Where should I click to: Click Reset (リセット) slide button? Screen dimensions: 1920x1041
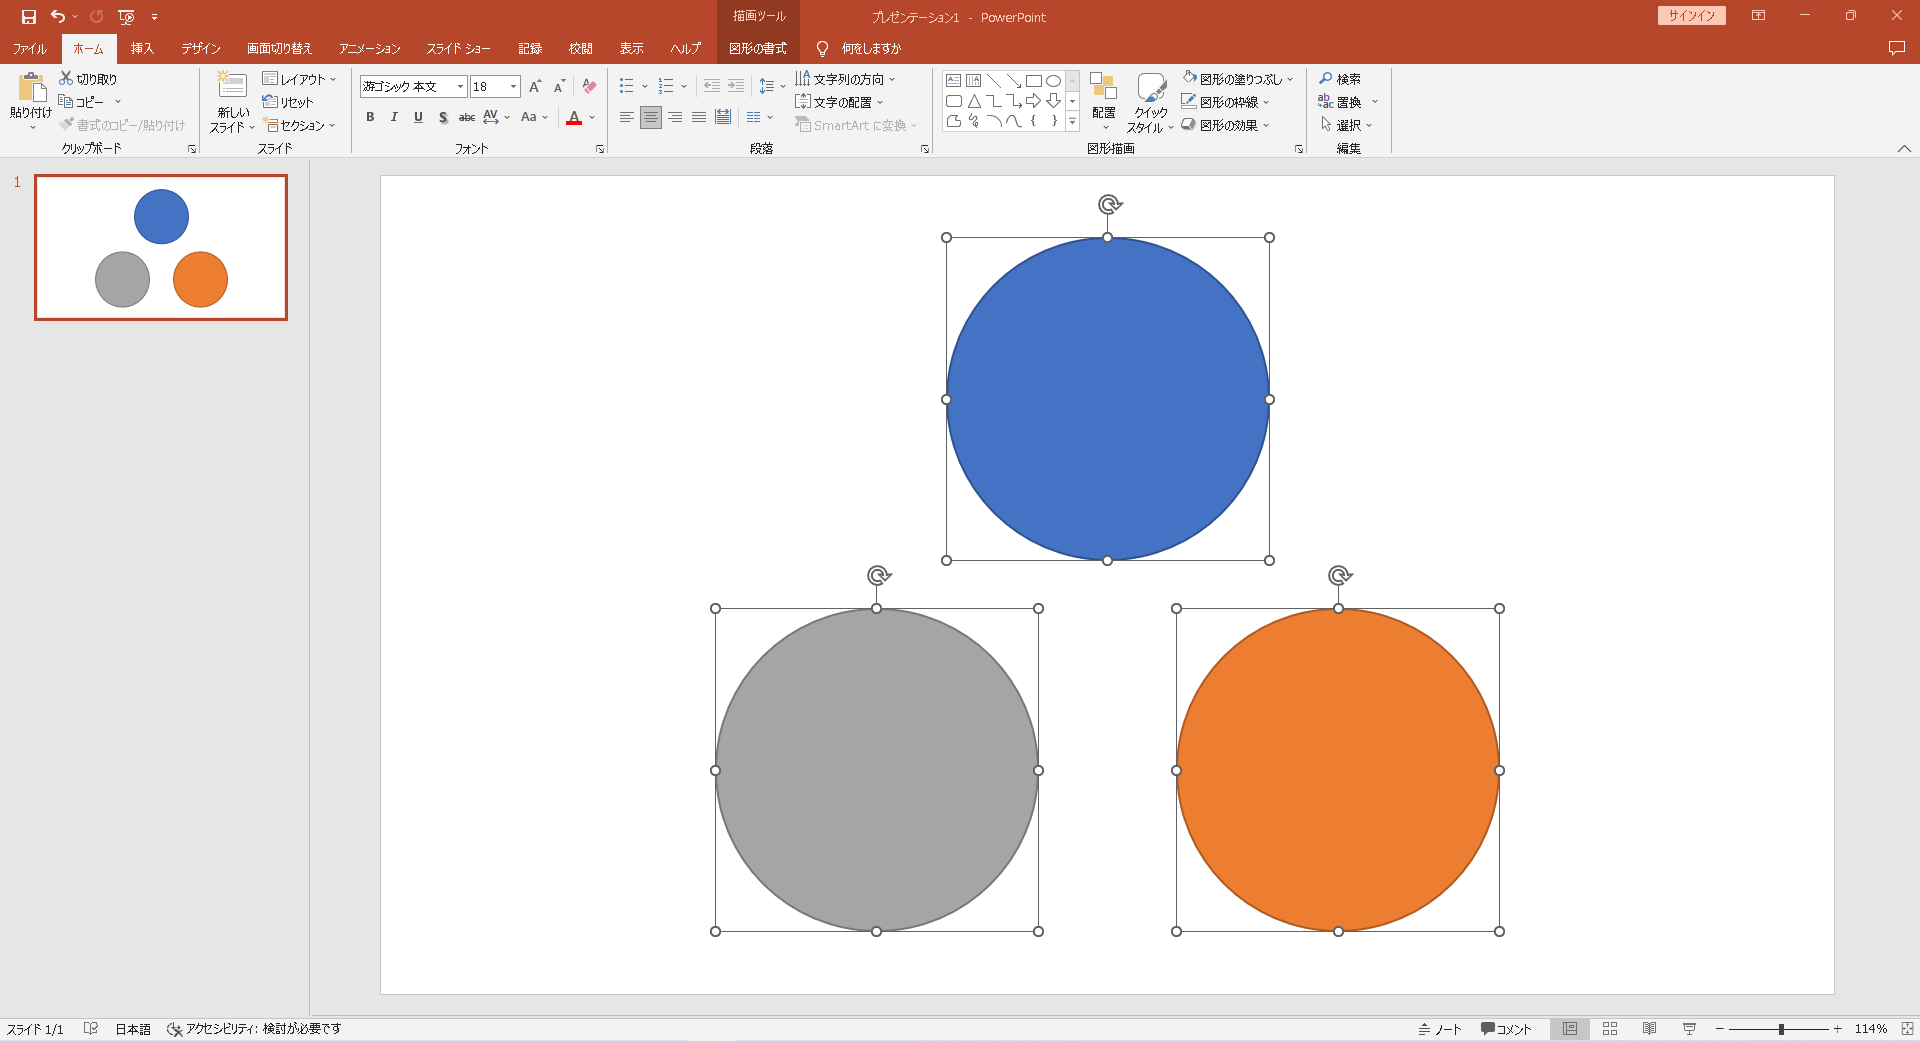[288, 102]
